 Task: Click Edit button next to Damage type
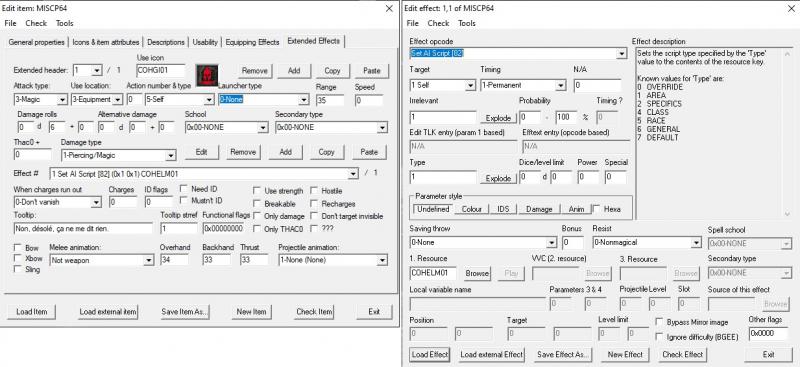click(x=202, y=152)
